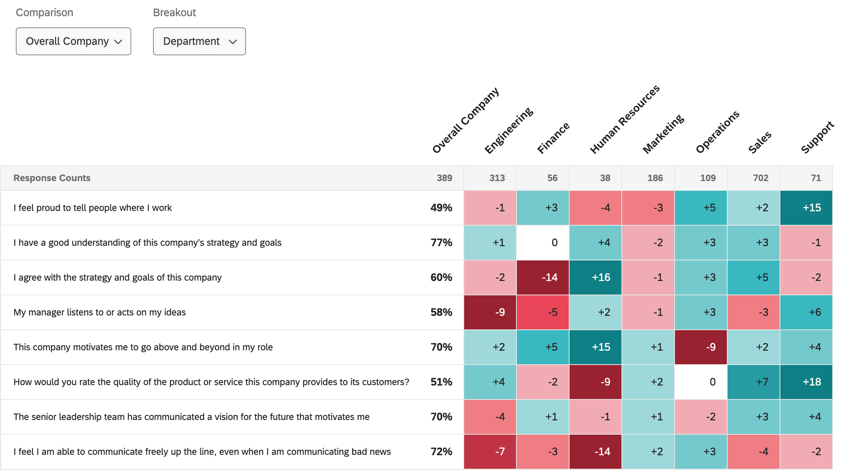Select the +7 Sales cell for product quality

pyautogui.click(x=753, y=382)
